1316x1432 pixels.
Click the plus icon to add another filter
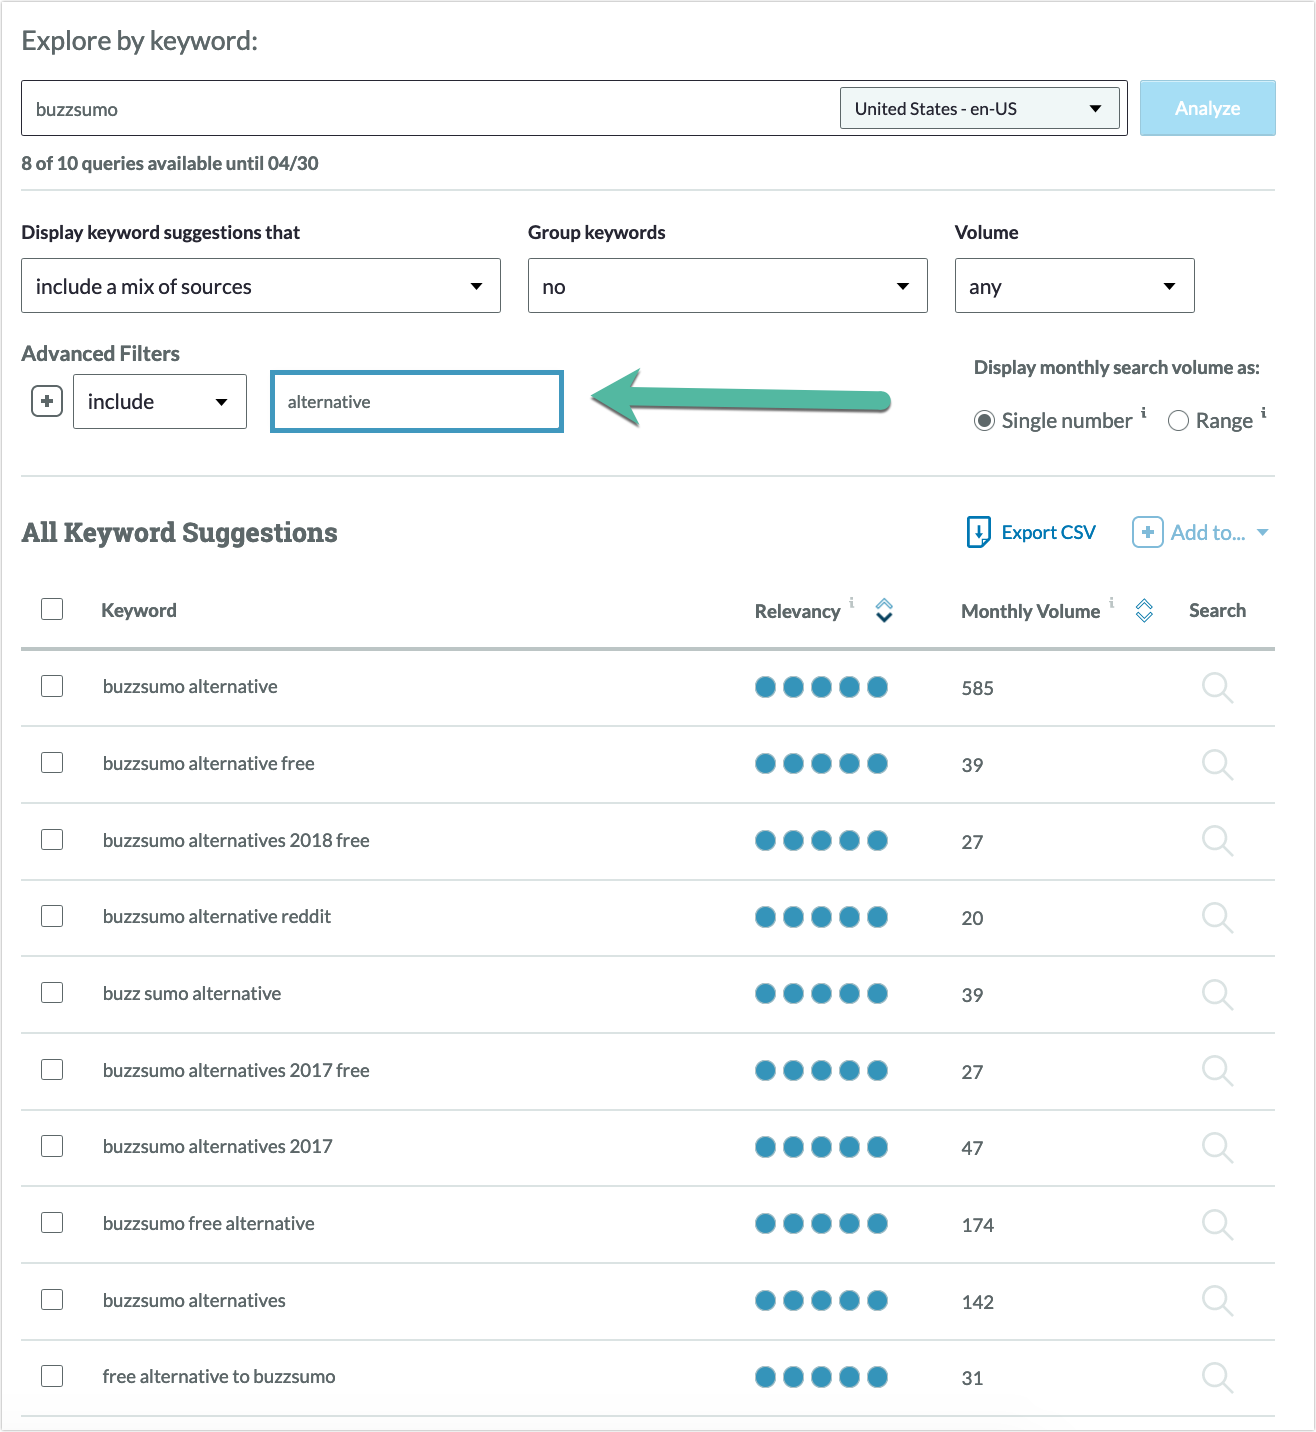[x=46, y=401]
